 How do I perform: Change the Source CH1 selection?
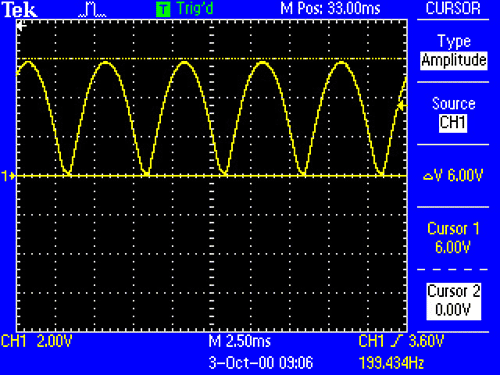tap(453, 123)
